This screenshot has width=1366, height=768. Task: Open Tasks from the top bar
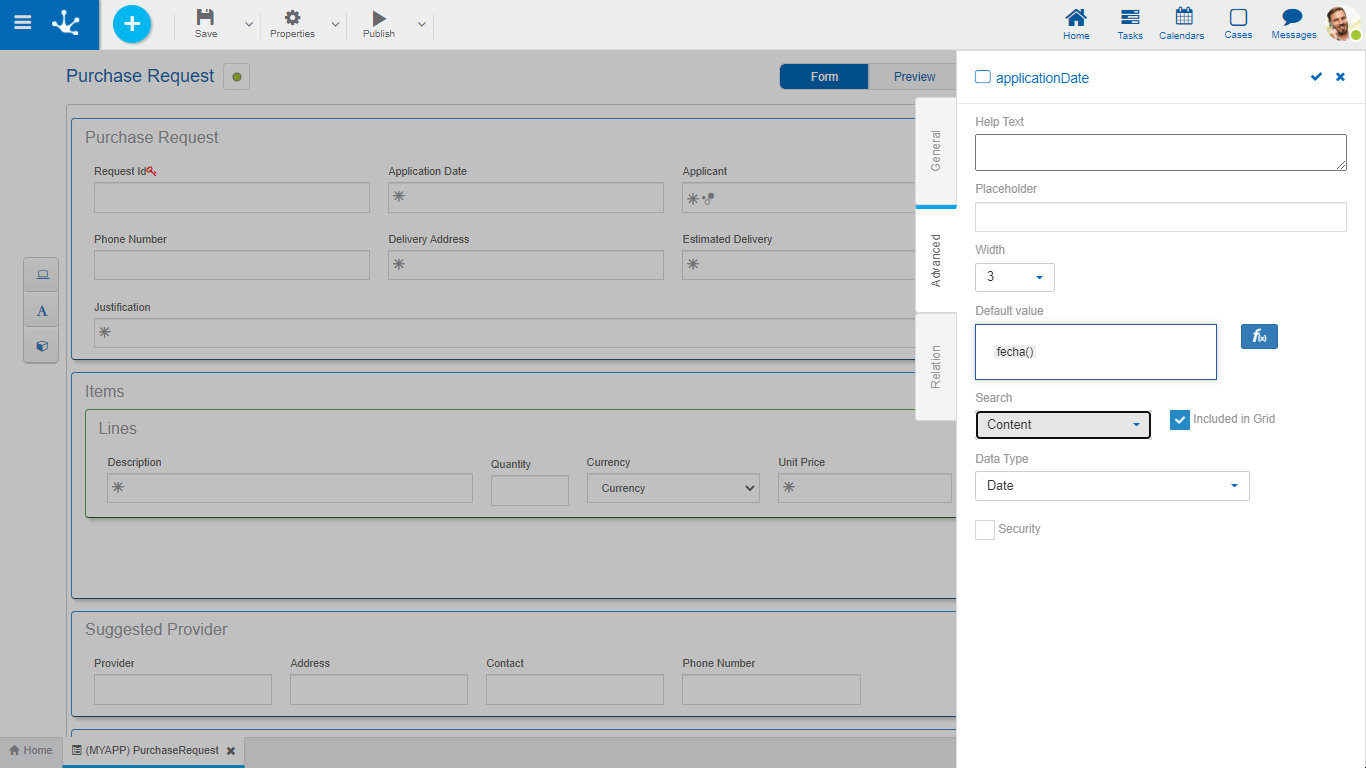coord(1130,24)
